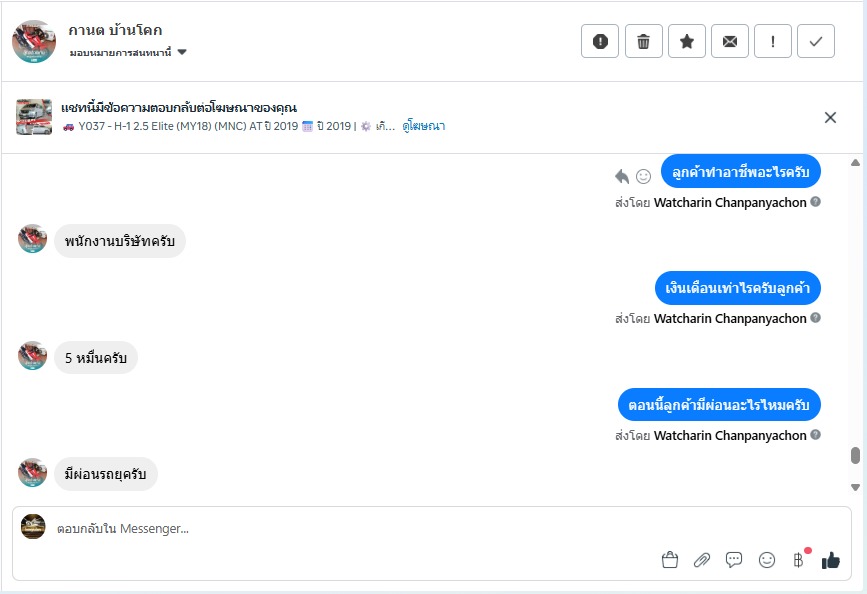
Task: Mark conversation as done with checkmark
Action: point(816,41)
